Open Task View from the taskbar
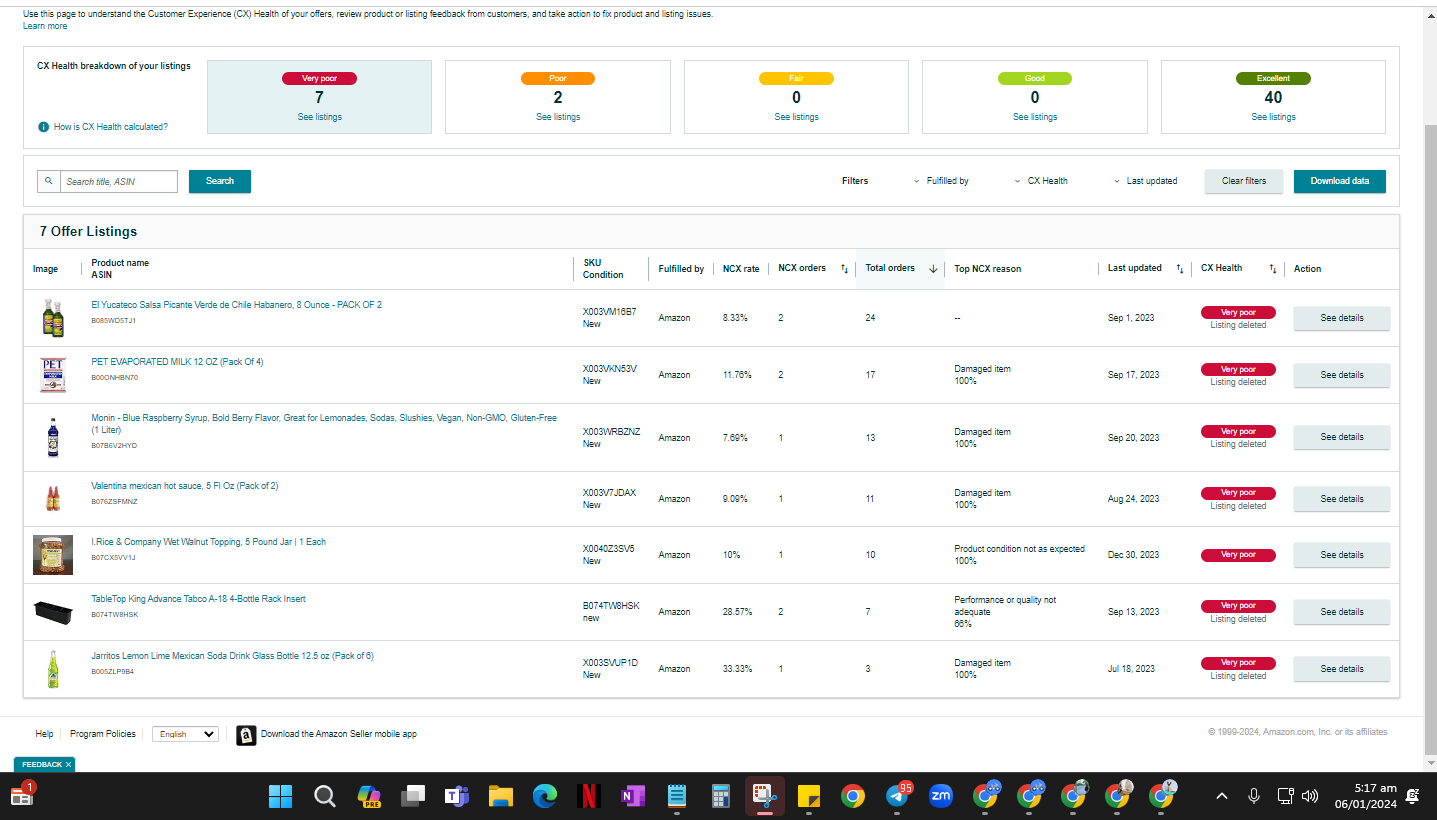 pyautogui.click(x=413, y=796)
